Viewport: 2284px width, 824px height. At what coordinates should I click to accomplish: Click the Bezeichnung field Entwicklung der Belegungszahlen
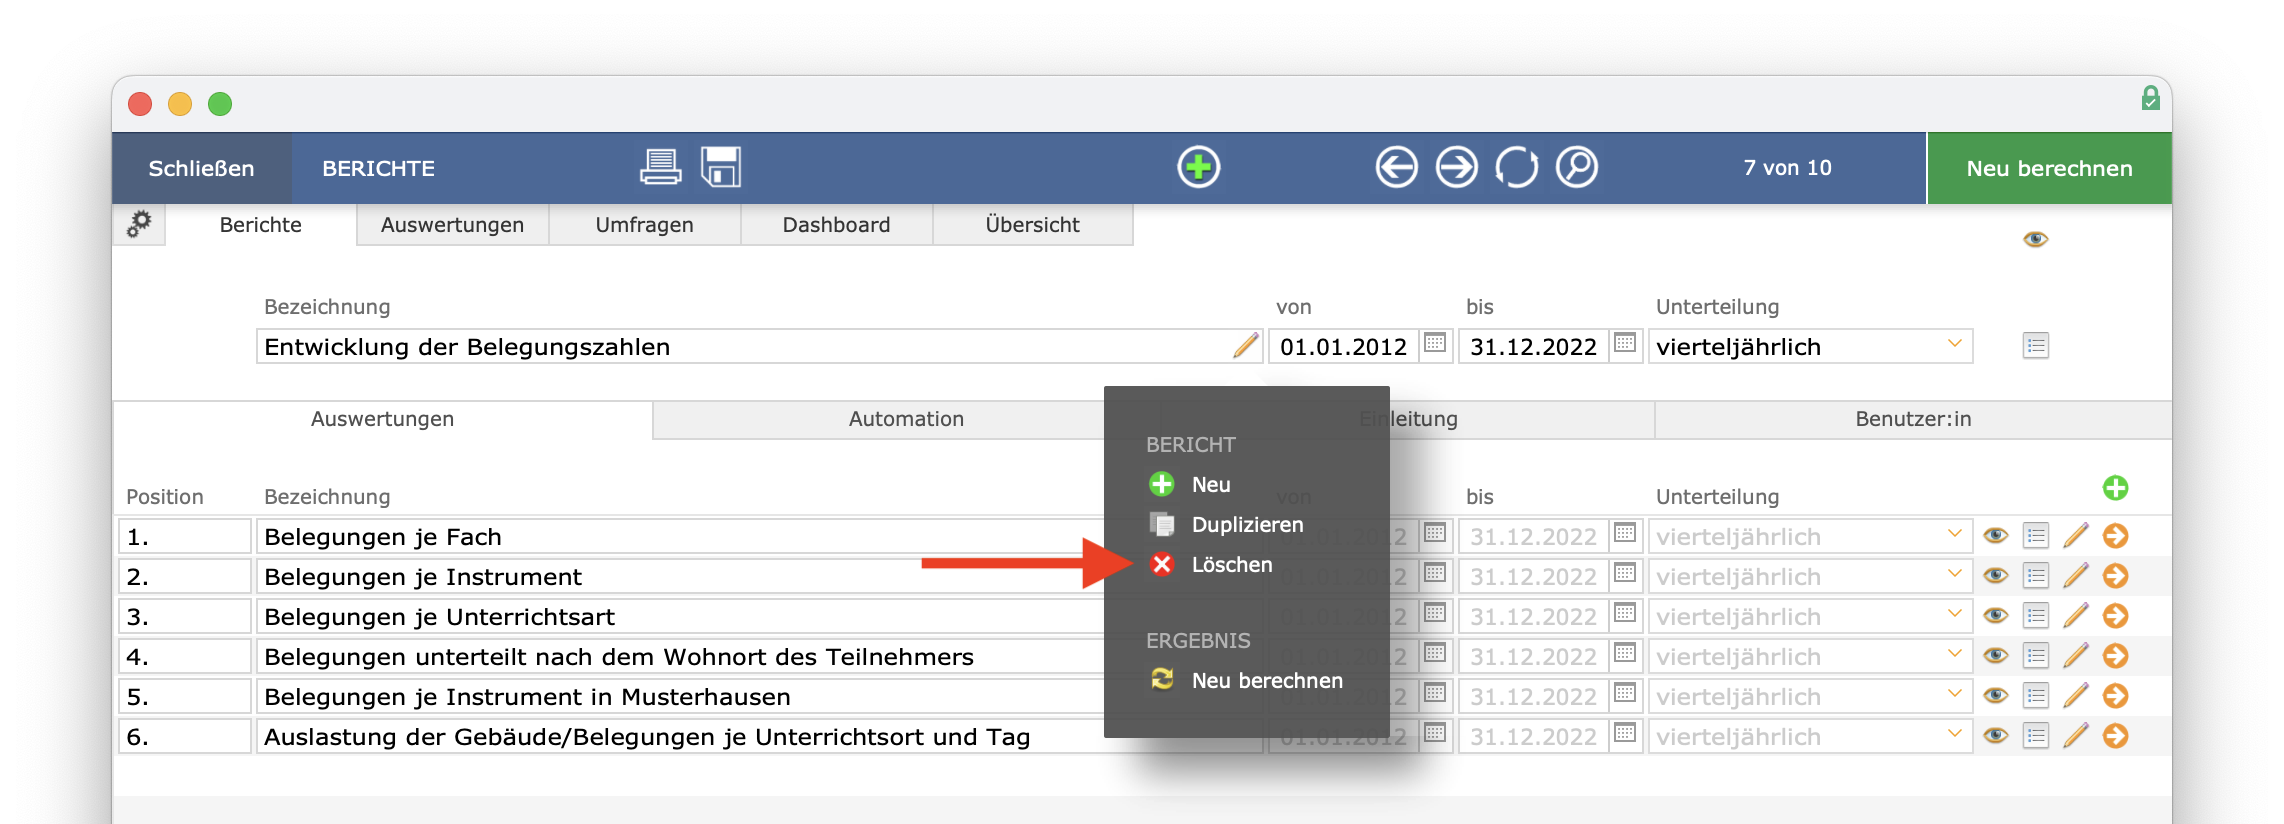point(760,347)
